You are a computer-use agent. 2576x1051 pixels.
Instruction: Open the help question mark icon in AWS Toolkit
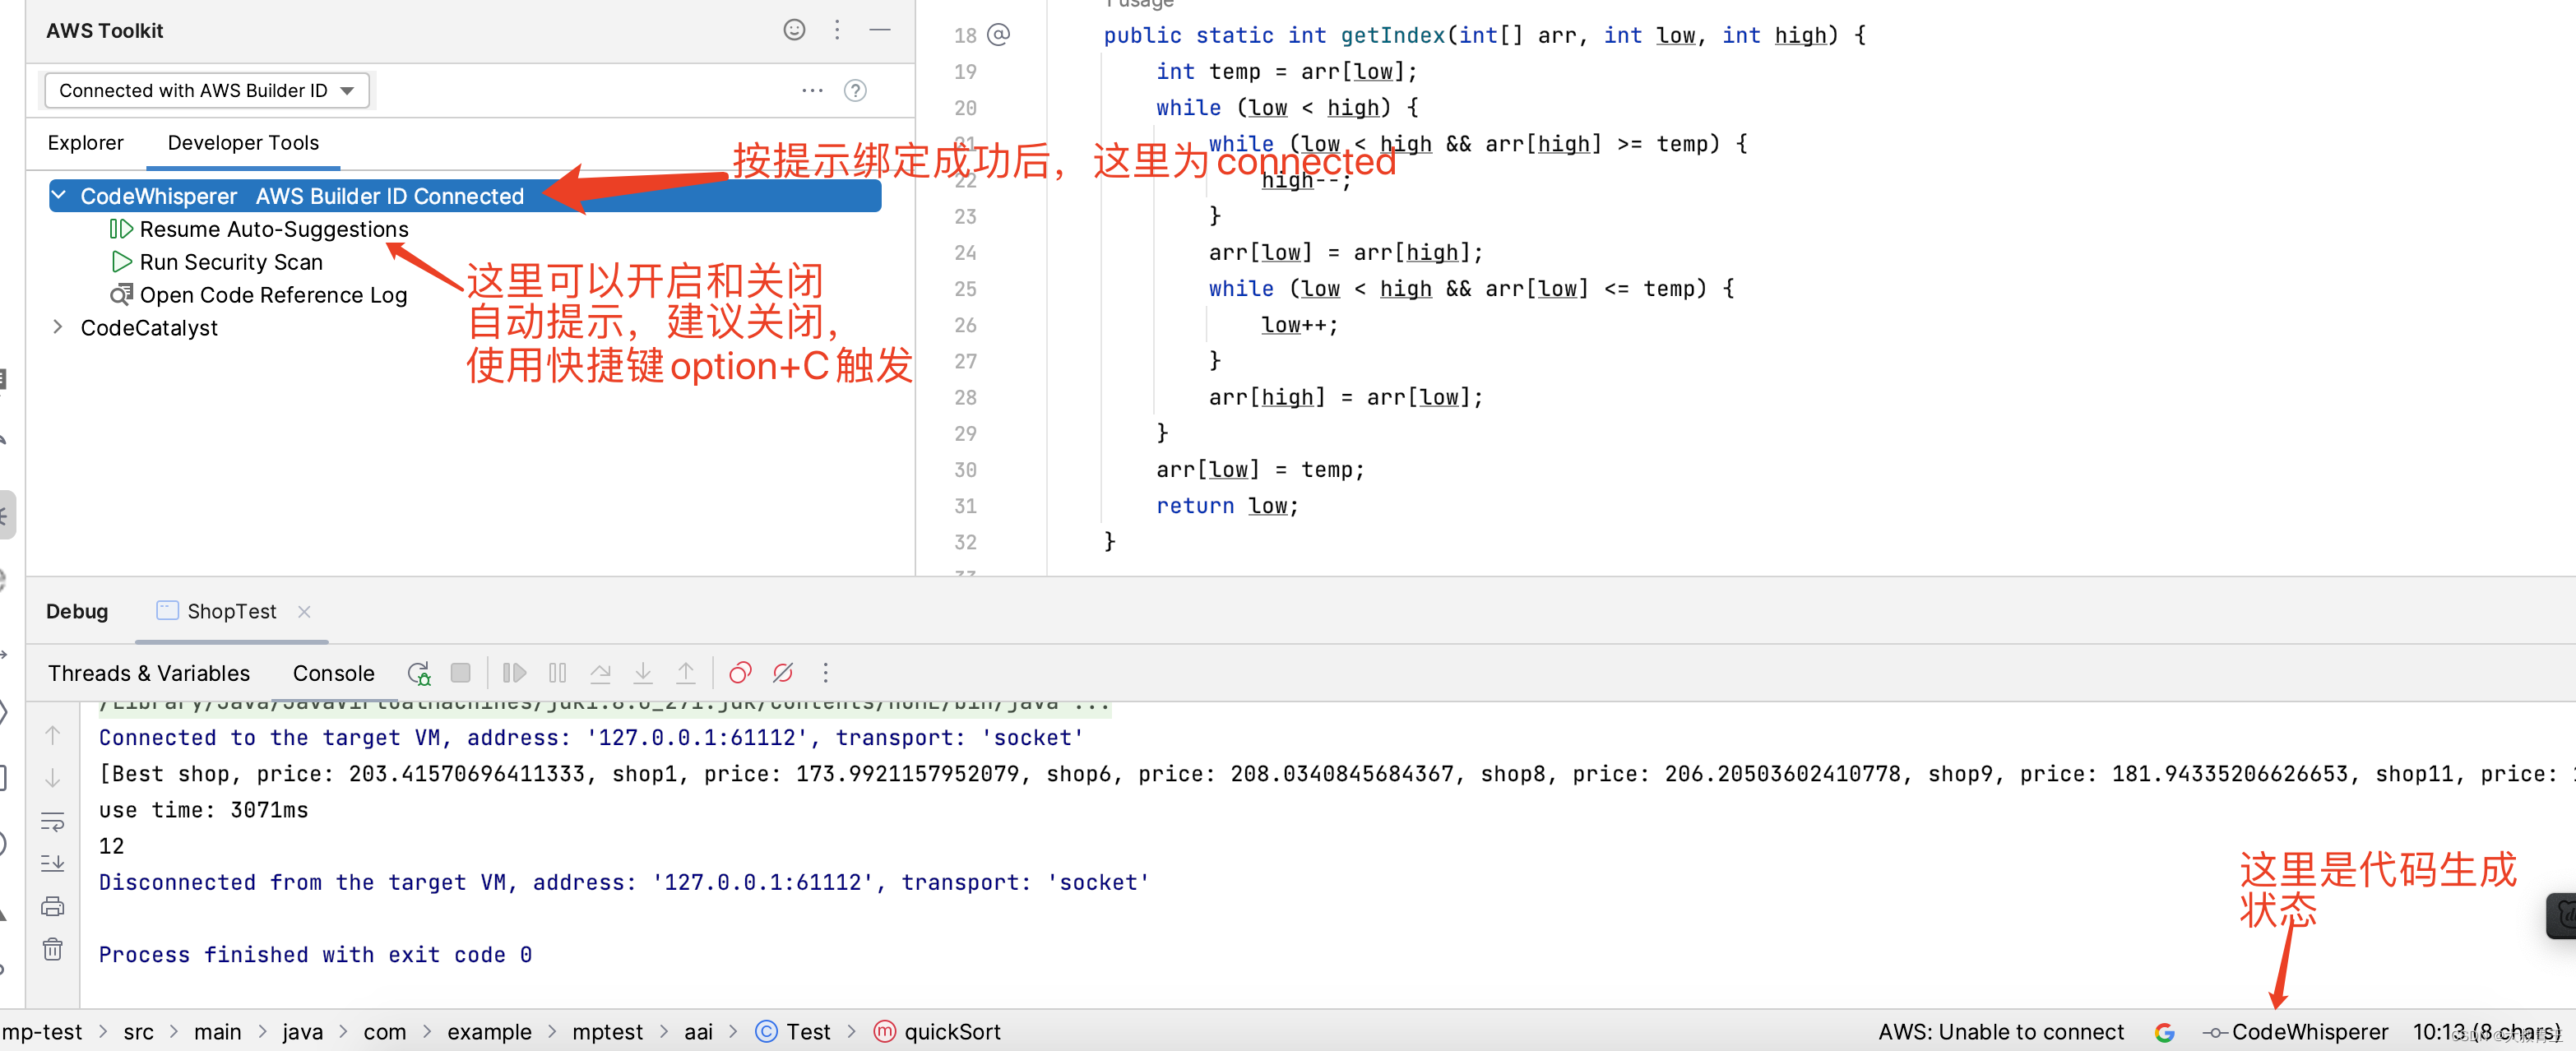855,90
